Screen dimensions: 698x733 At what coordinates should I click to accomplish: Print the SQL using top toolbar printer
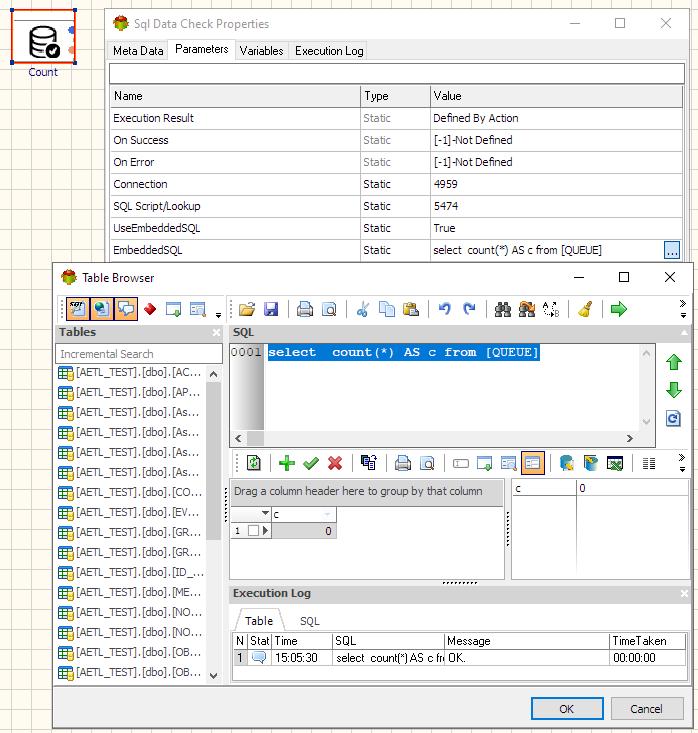pos(305,309)
